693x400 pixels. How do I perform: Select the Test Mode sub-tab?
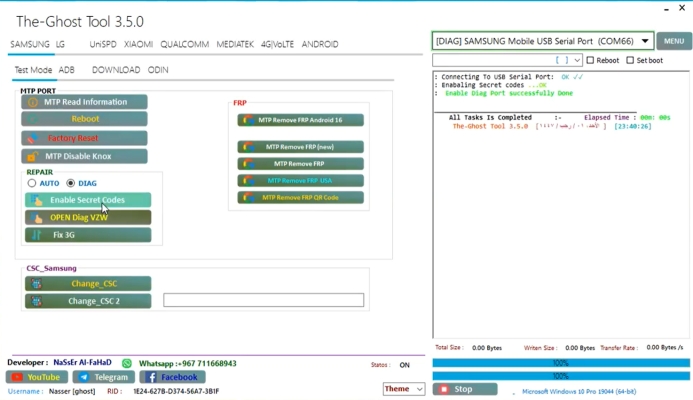pyautogui.click(x=33, y=70)
